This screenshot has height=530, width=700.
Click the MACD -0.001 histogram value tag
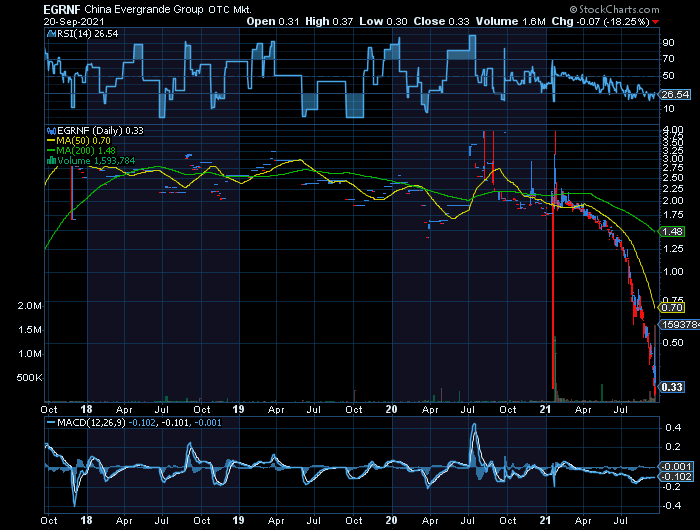coord(677,467)
